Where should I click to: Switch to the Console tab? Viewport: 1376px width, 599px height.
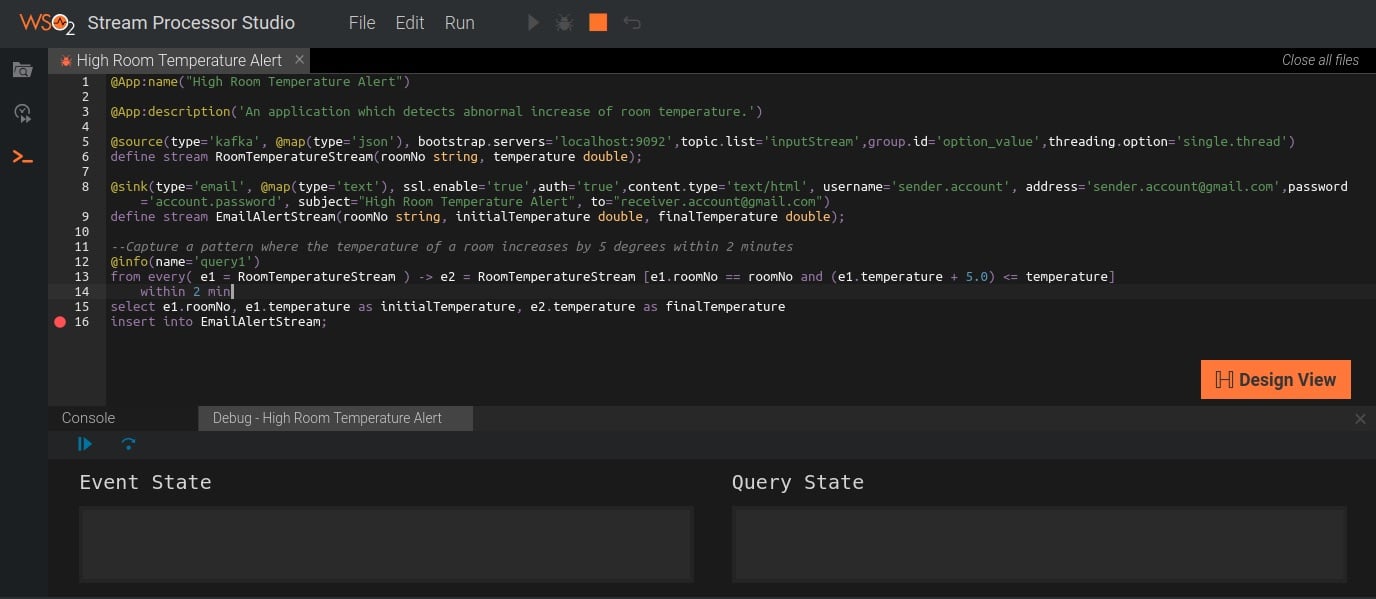(89, 418)
